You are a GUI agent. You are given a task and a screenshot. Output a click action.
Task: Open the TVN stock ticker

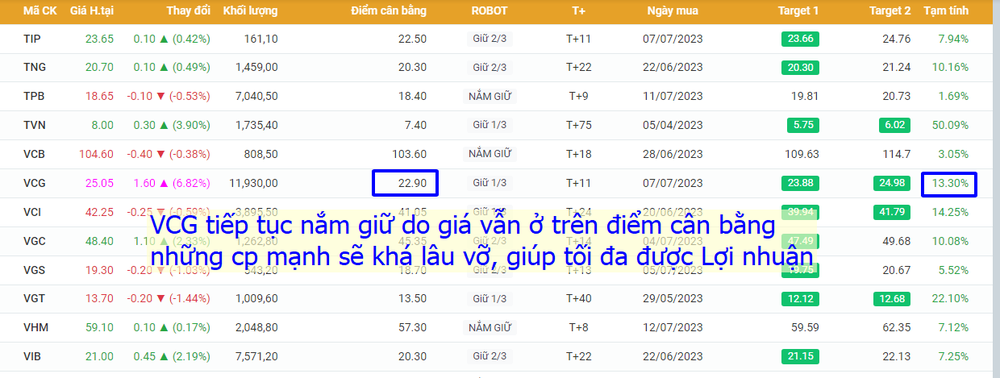point(34,125)
